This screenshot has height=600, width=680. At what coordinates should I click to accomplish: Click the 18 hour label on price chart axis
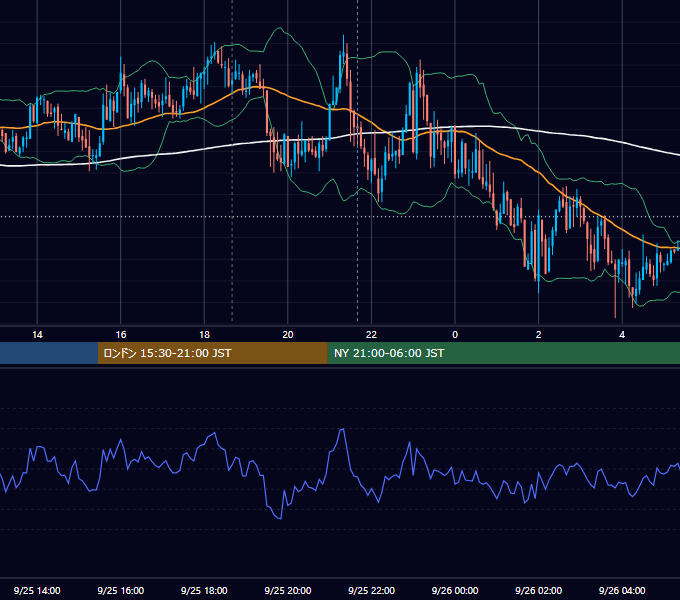[204, 335]
